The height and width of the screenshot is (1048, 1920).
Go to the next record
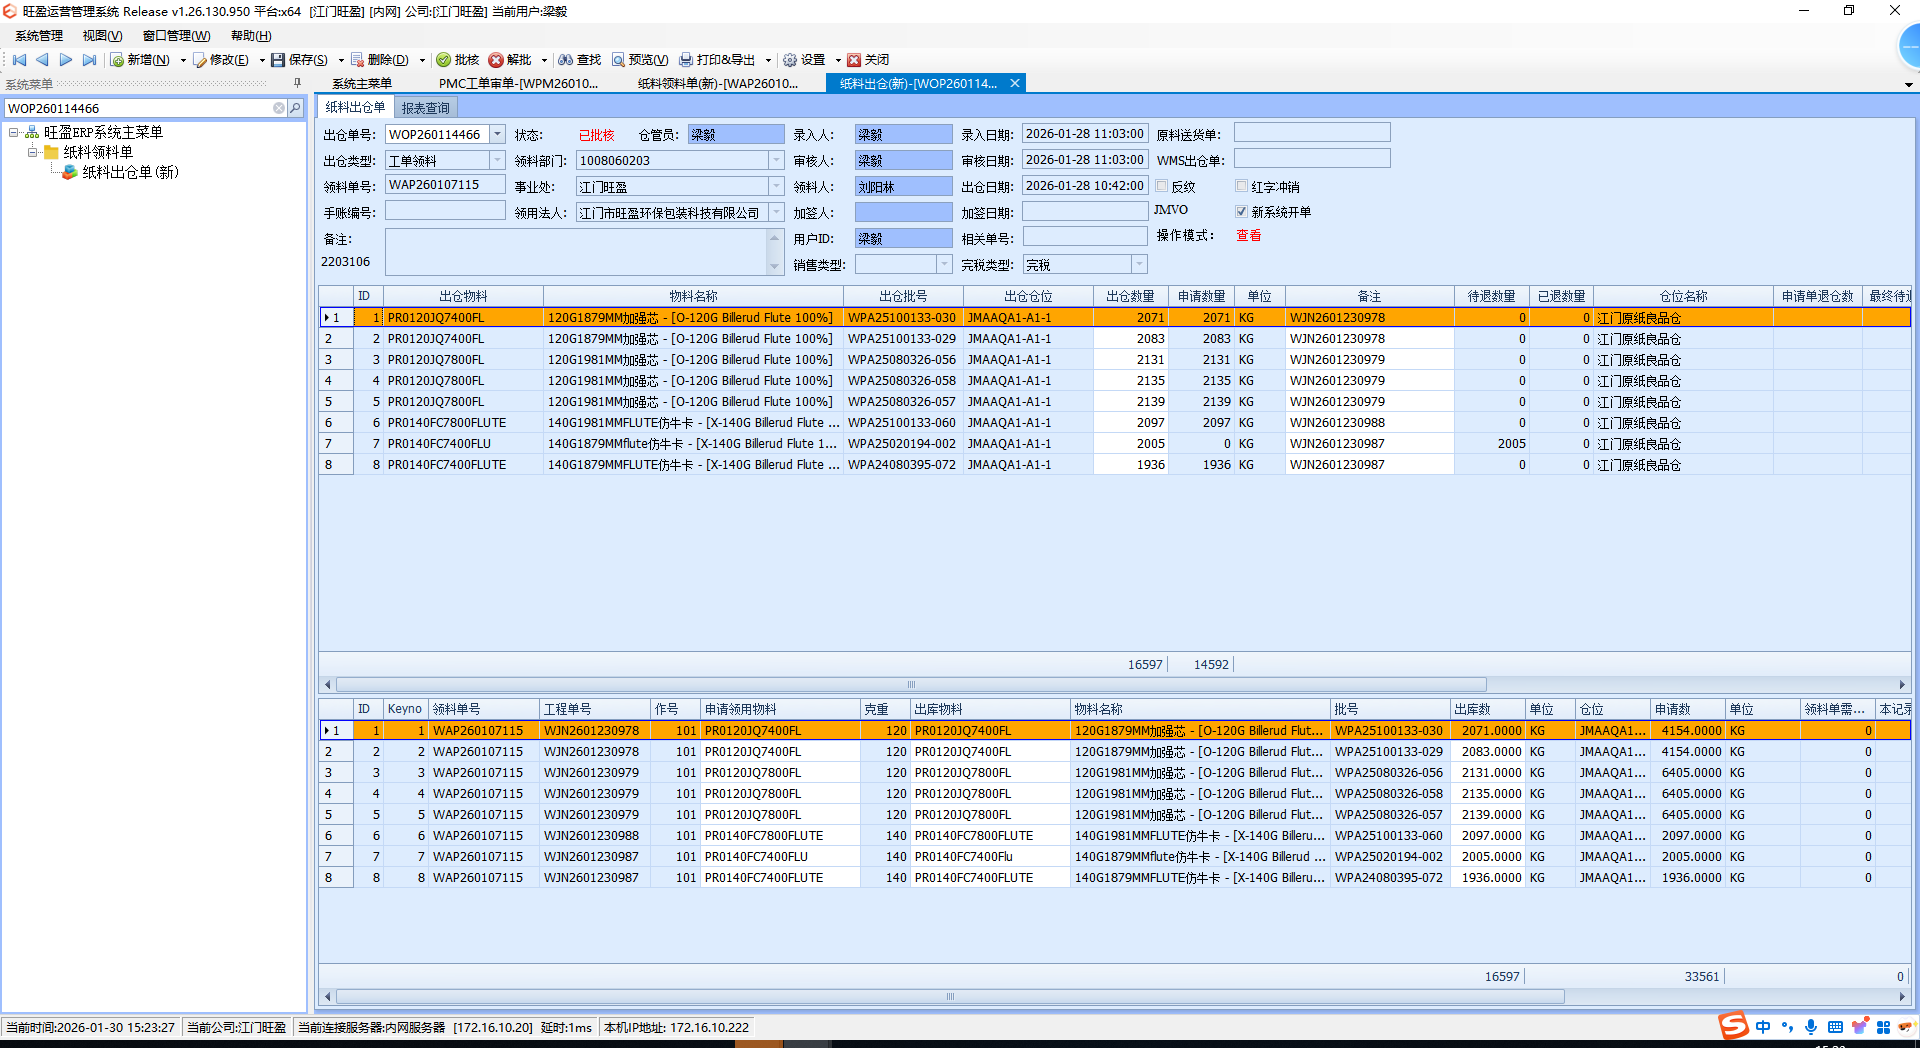[66, 60]
